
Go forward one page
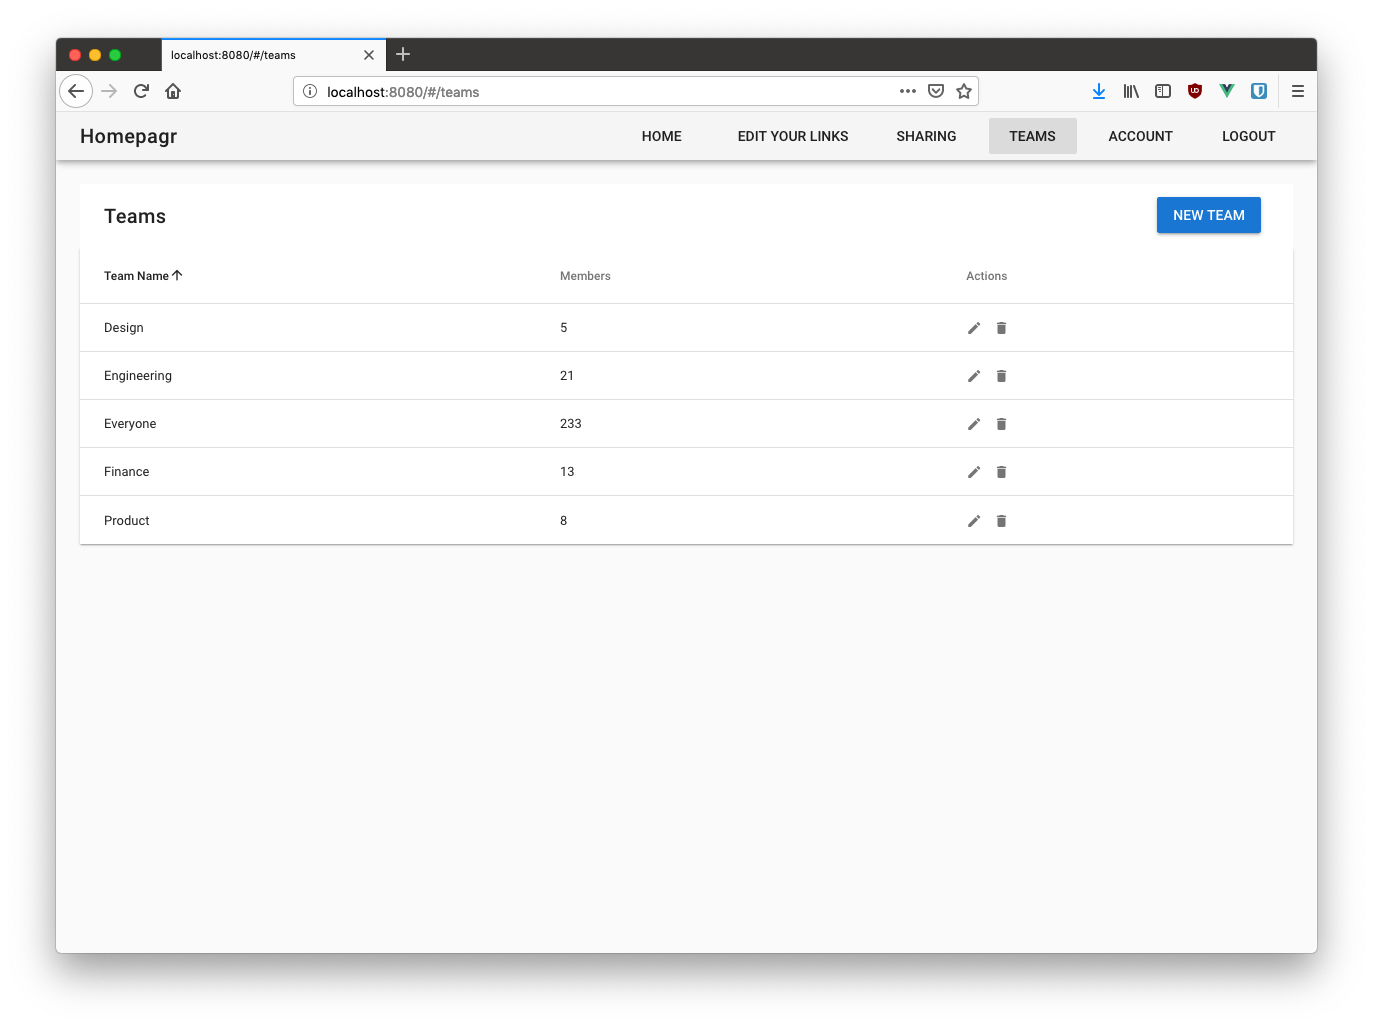[x=109, y=91]
